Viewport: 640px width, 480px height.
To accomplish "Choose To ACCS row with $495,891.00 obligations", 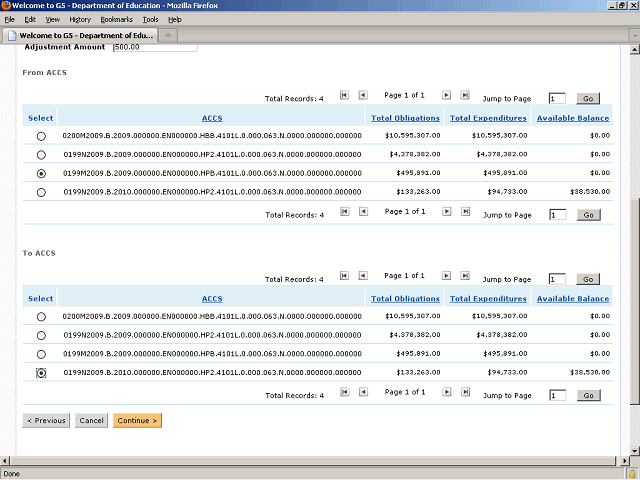I will pos(41,354).
